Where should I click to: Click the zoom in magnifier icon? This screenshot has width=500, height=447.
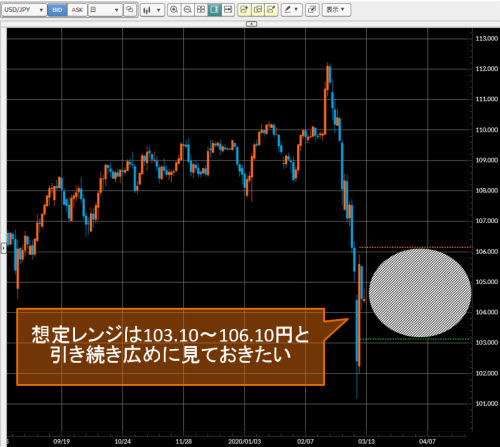point(174,10)
